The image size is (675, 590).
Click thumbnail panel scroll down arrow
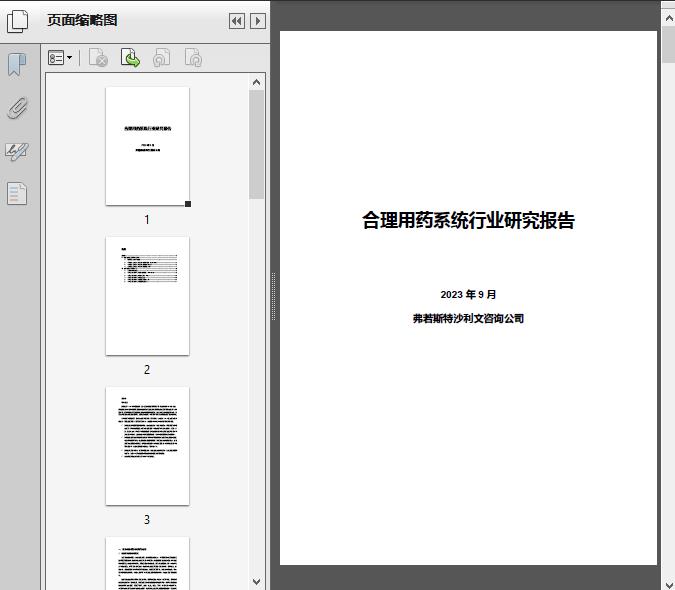(x=257, y=582)
